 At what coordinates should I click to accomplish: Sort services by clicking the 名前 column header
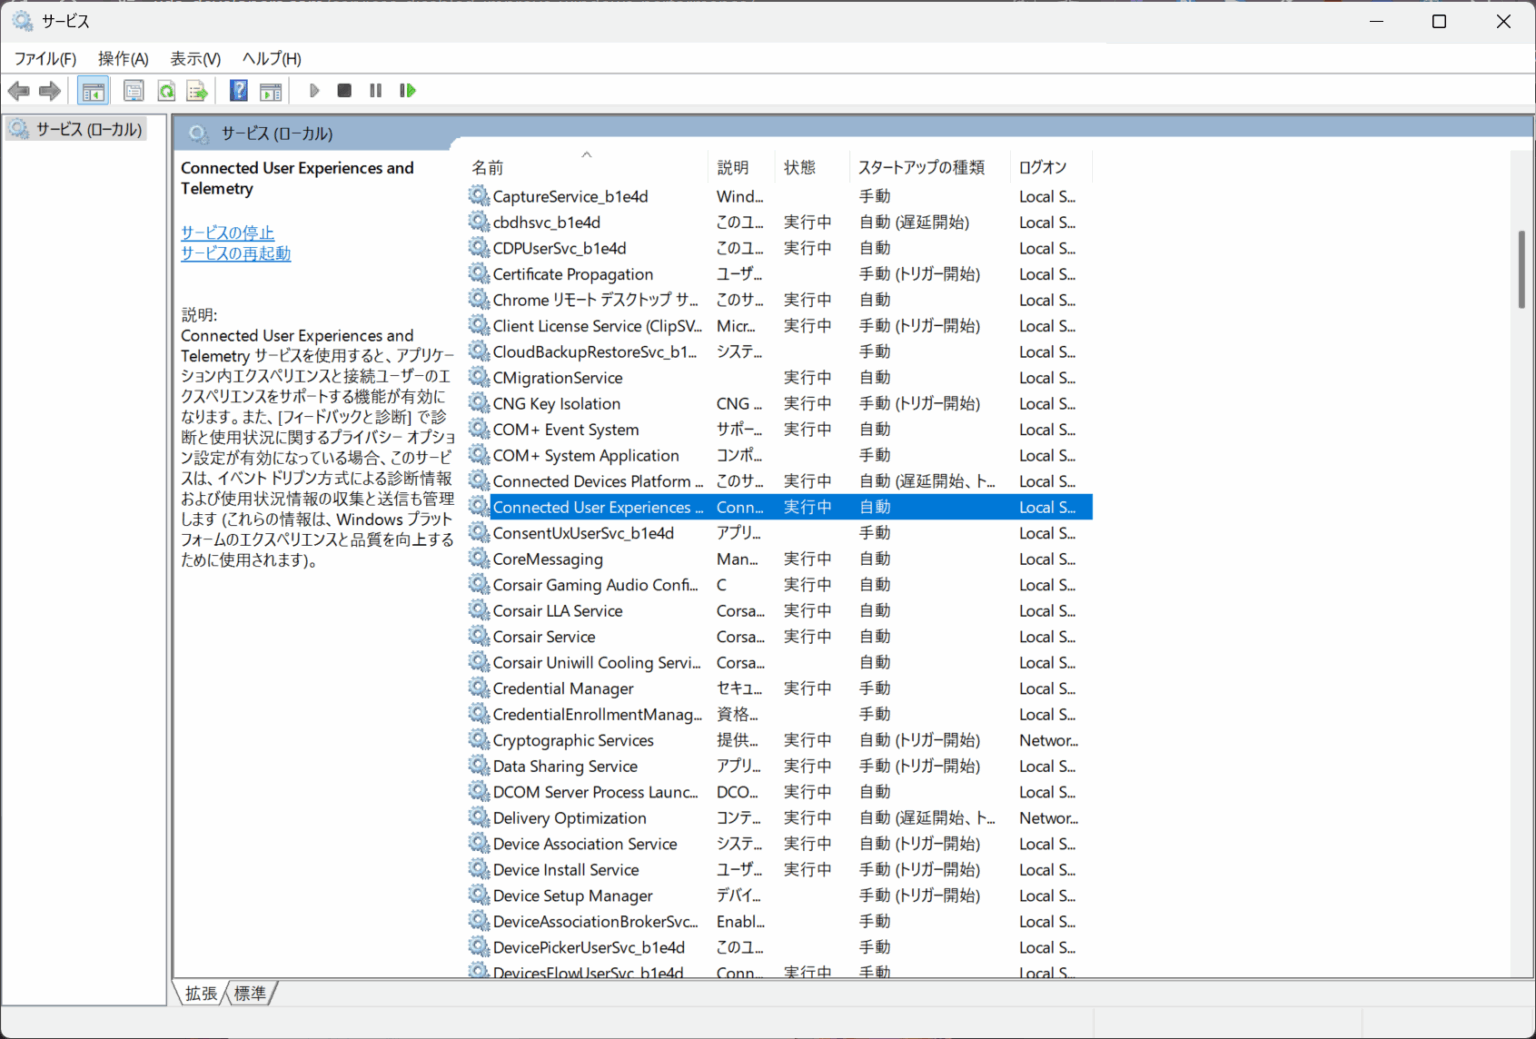click(487, 166)
